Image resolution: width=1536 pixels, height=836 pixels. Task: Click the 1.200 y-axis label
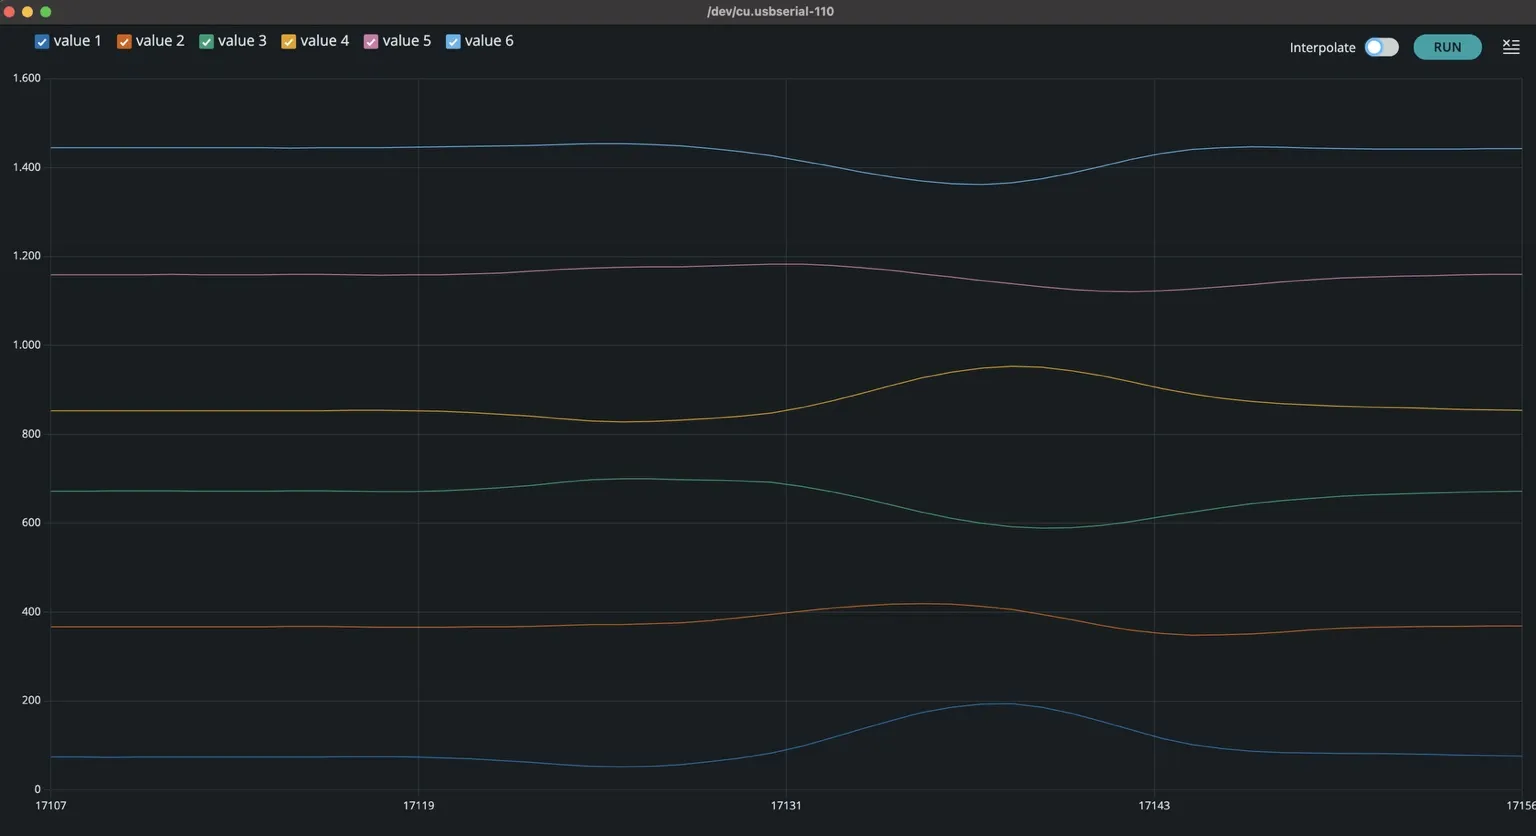click(x=27, y=256)
